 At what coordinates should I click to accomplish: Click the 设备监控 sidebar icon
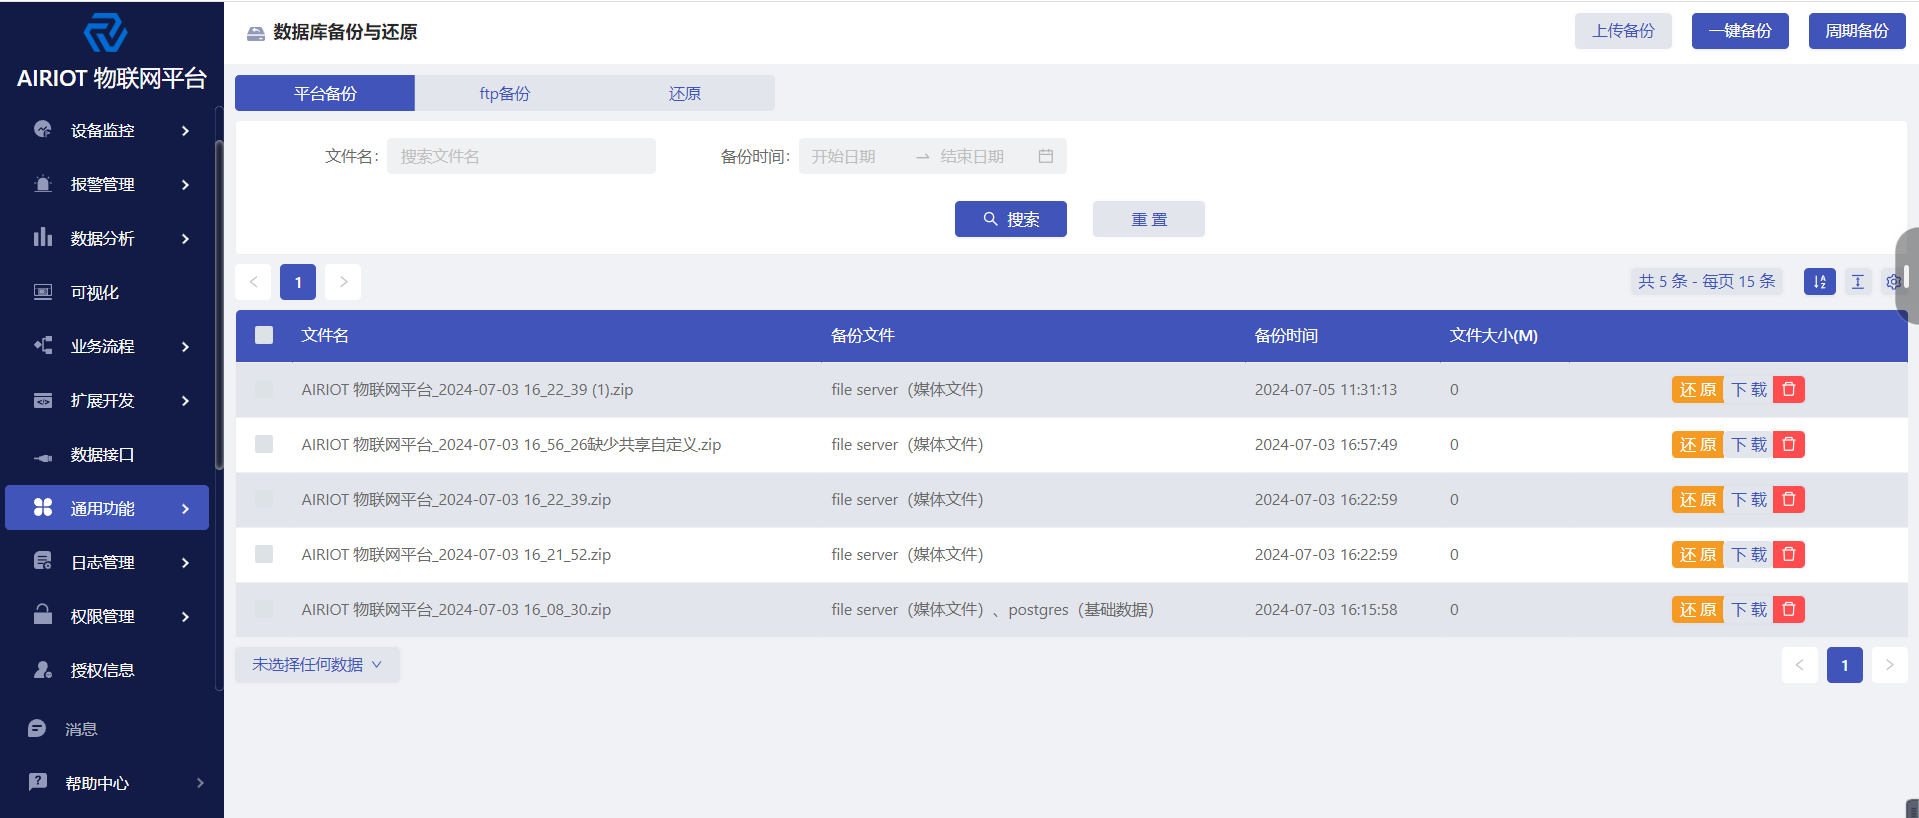[43, 129]
